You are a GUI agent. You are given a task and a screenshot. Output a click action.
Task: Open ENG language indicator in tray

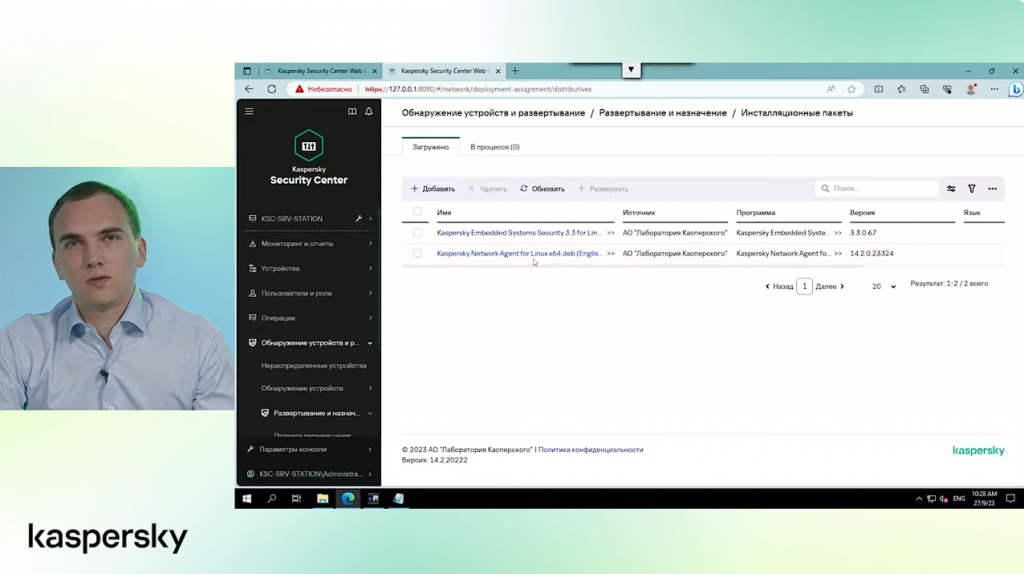[959, 498]
